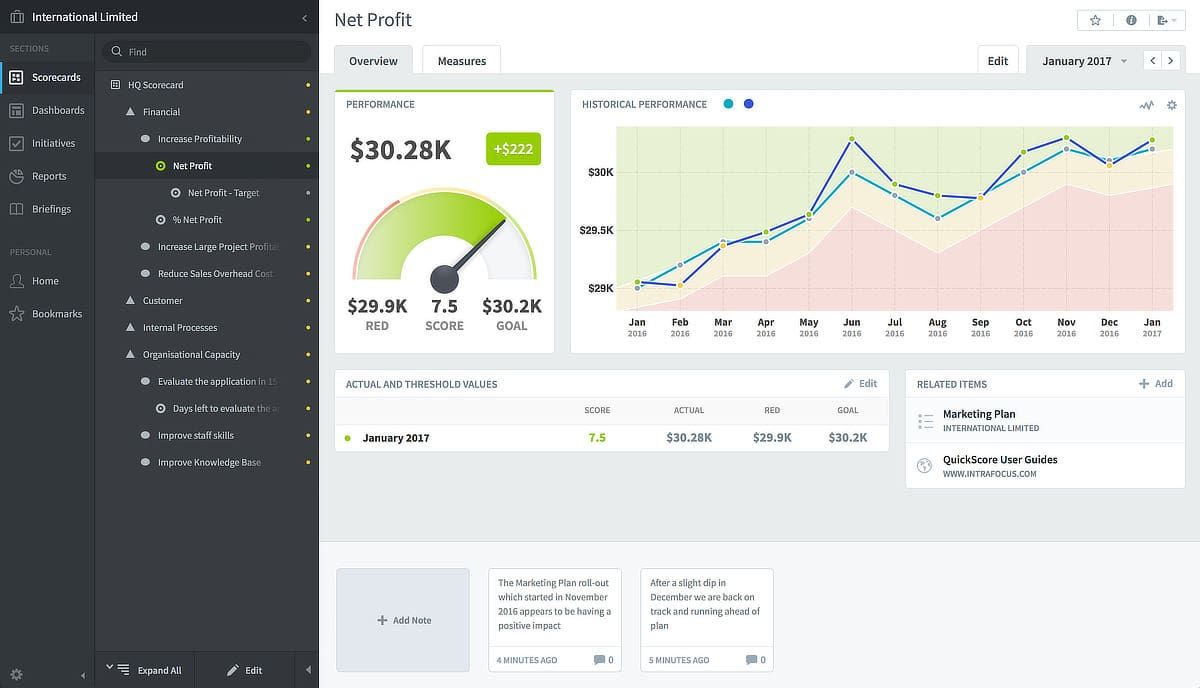The image size is (1200, 688).
Task: Select the Overview tab
Action: [373, 61]
